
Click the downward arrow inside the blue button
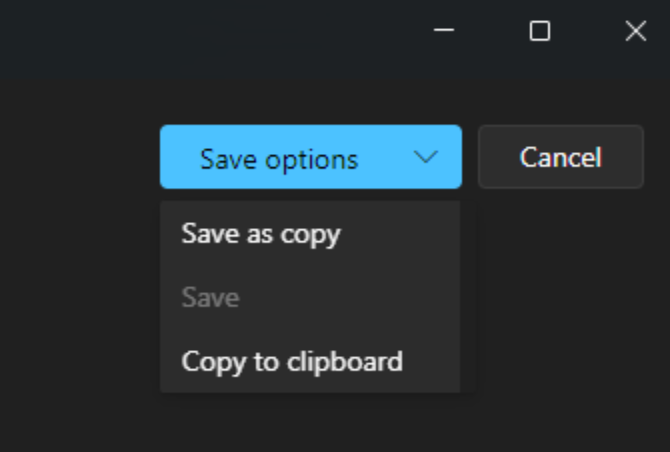click(x=426, y=157)
